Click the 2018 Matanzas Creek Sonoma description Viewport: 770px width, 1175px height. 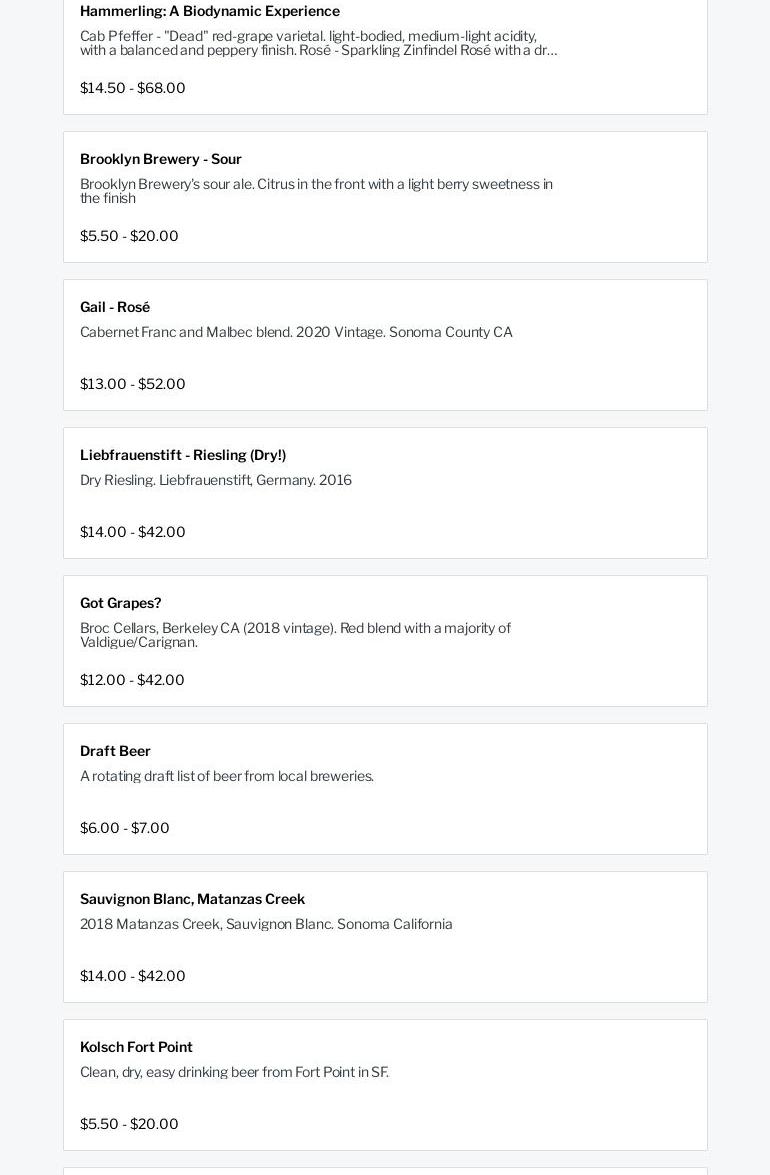coord(266,924)
